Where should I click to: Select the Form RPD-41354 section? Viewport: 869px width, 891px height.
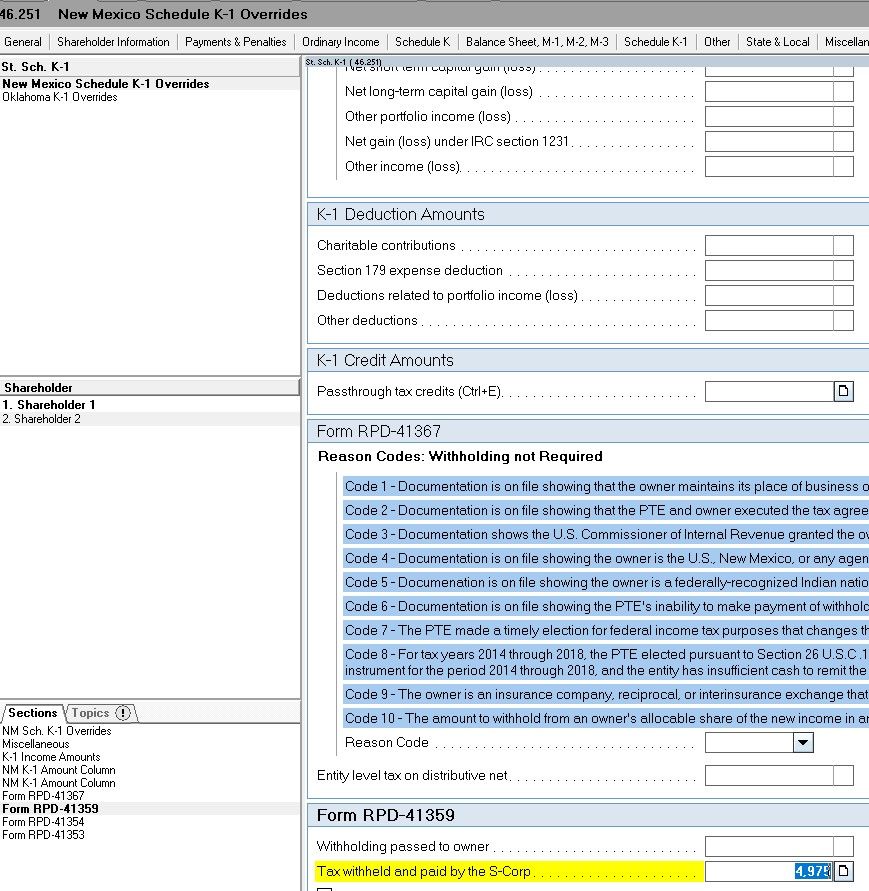pyautogui.click(x=43, y=822)
